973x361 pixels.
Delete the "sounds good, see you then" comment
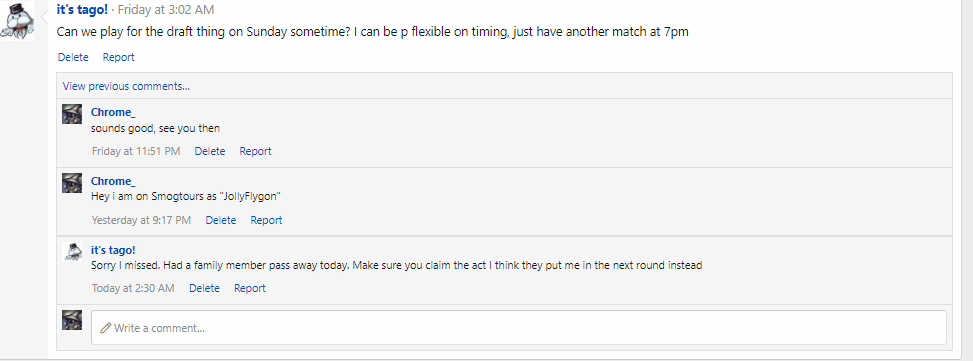[210, 151]
